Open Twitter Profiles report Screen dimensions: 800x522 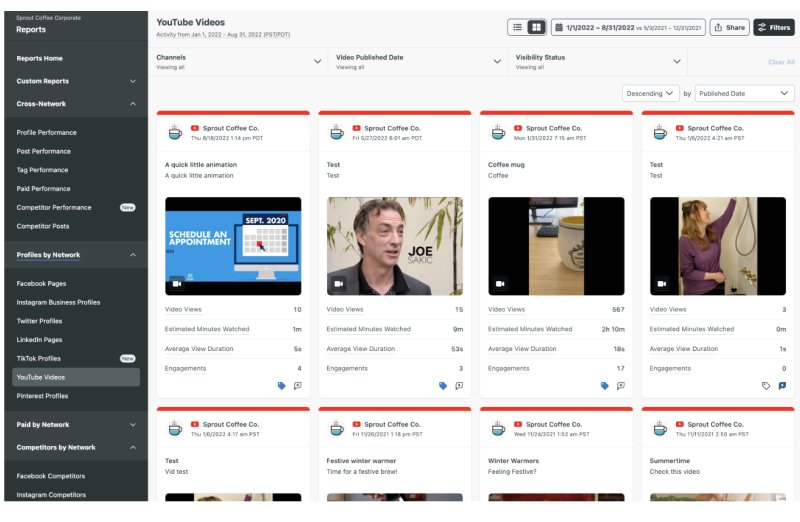39,321
